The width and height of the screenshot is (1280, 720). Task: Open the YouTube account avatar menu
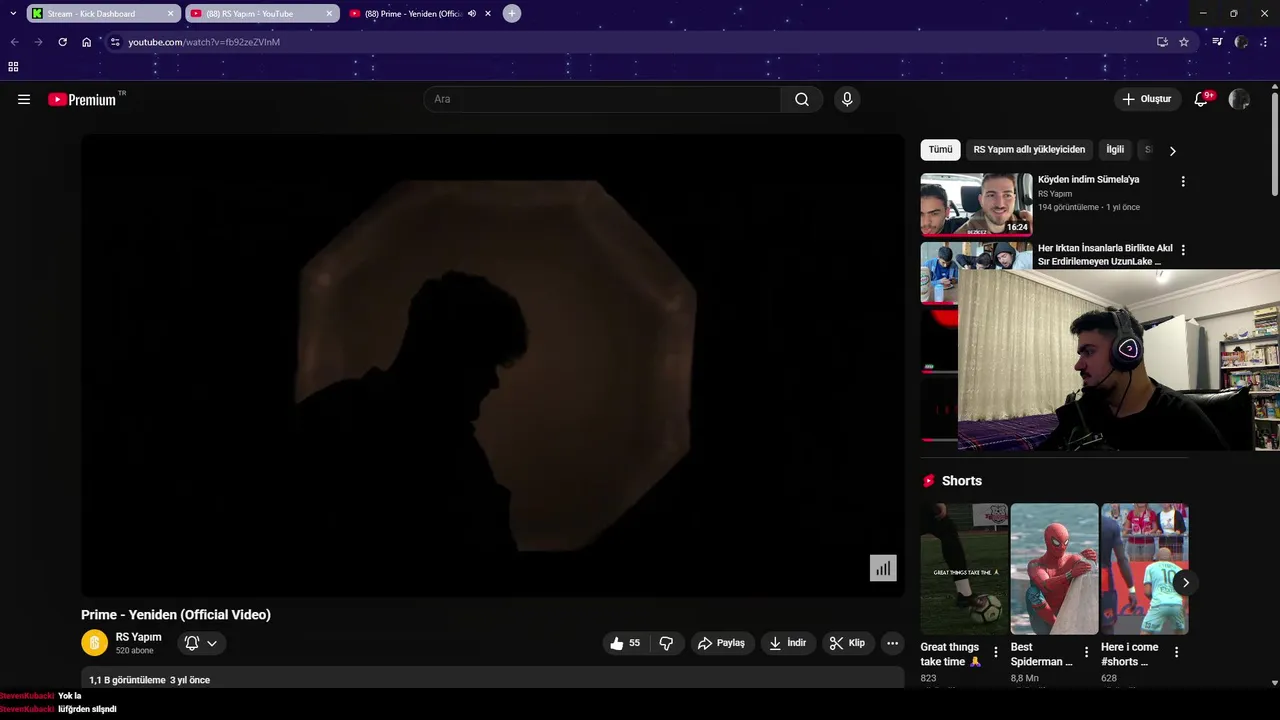point(1239,99)
